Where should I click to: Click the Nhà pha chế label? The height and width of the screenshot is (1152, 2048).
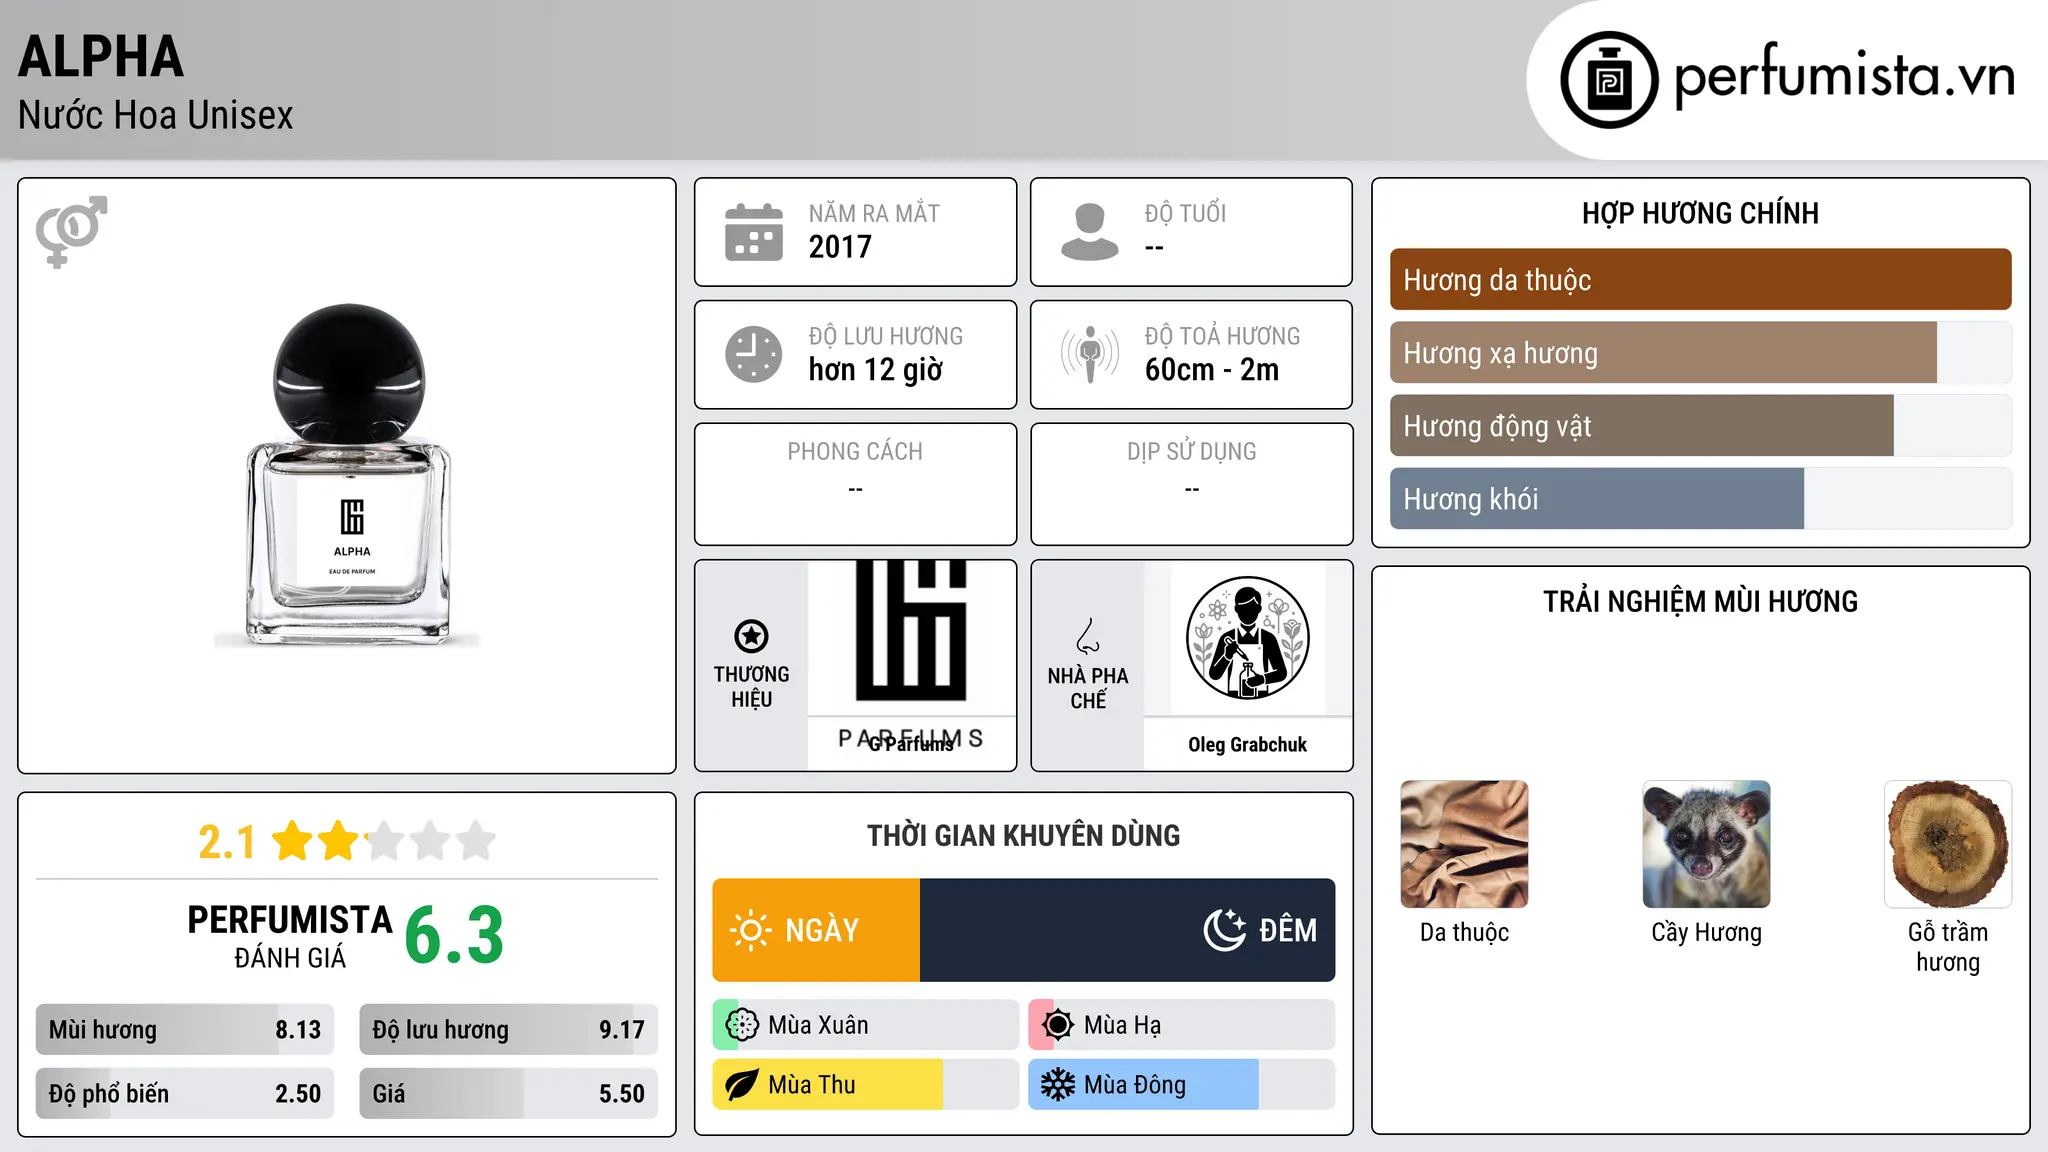[x=1088, y=688]
